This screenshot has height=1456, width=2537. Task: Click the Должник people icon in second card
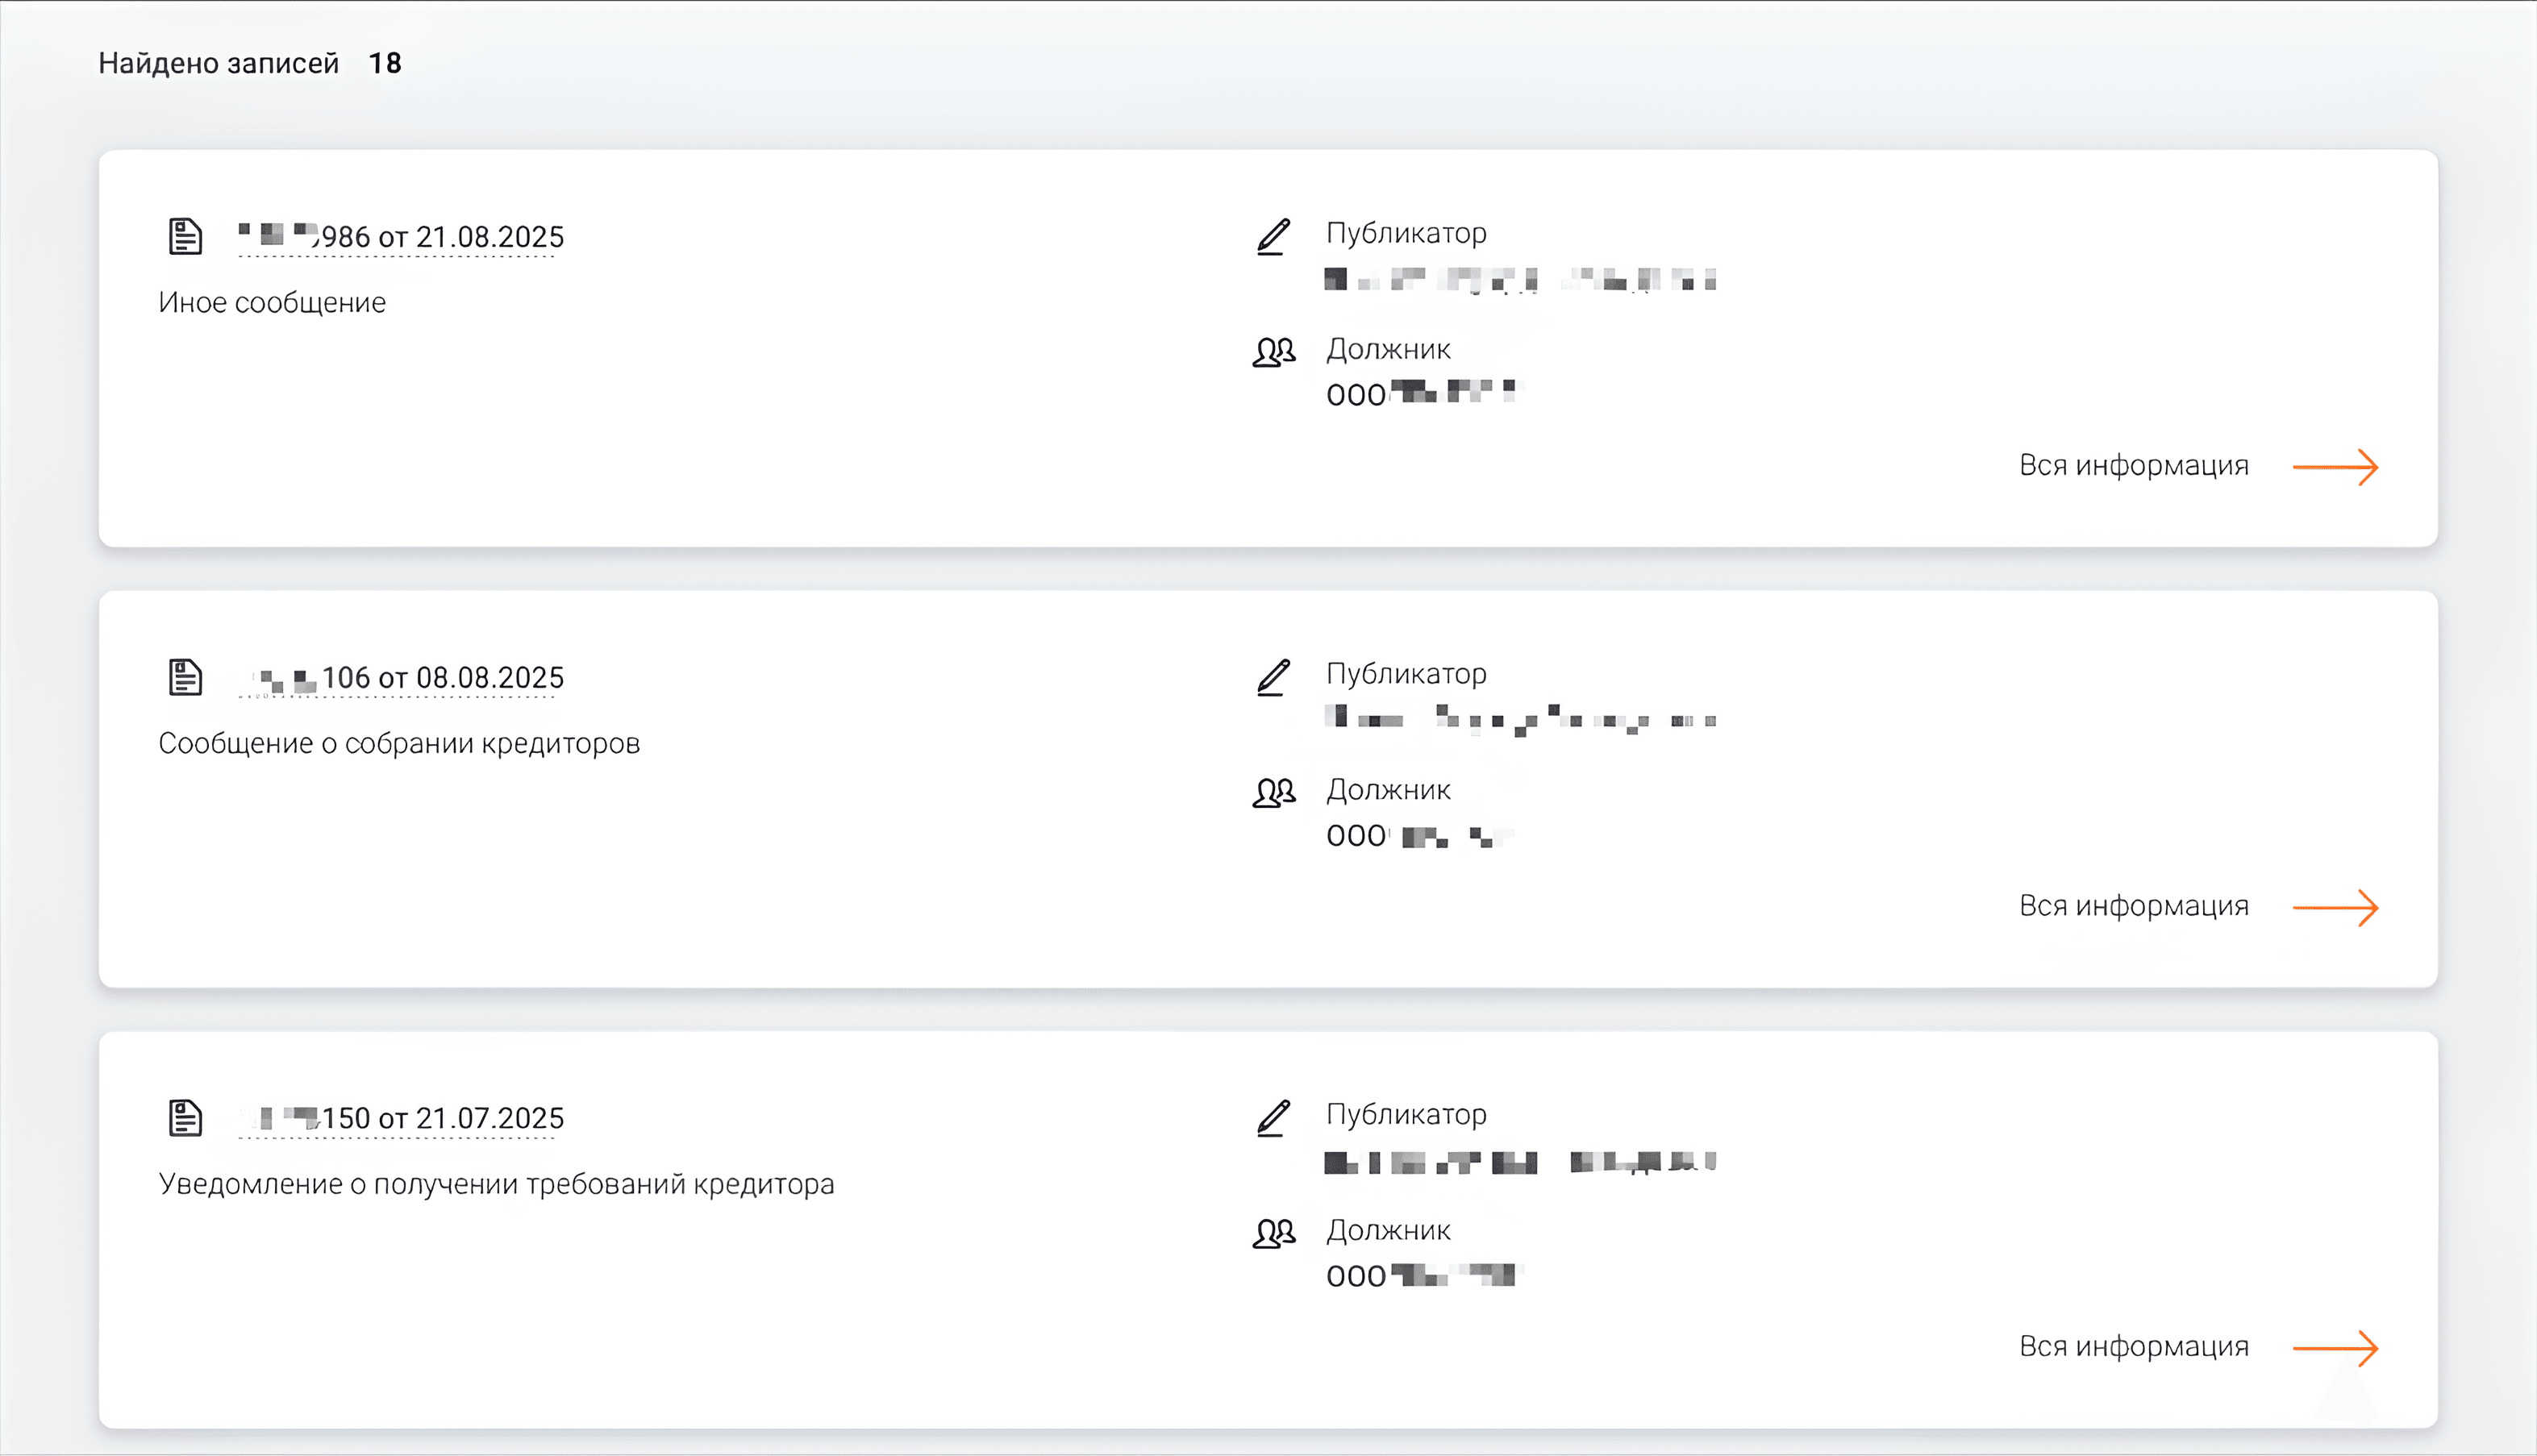pos(1274,792)
